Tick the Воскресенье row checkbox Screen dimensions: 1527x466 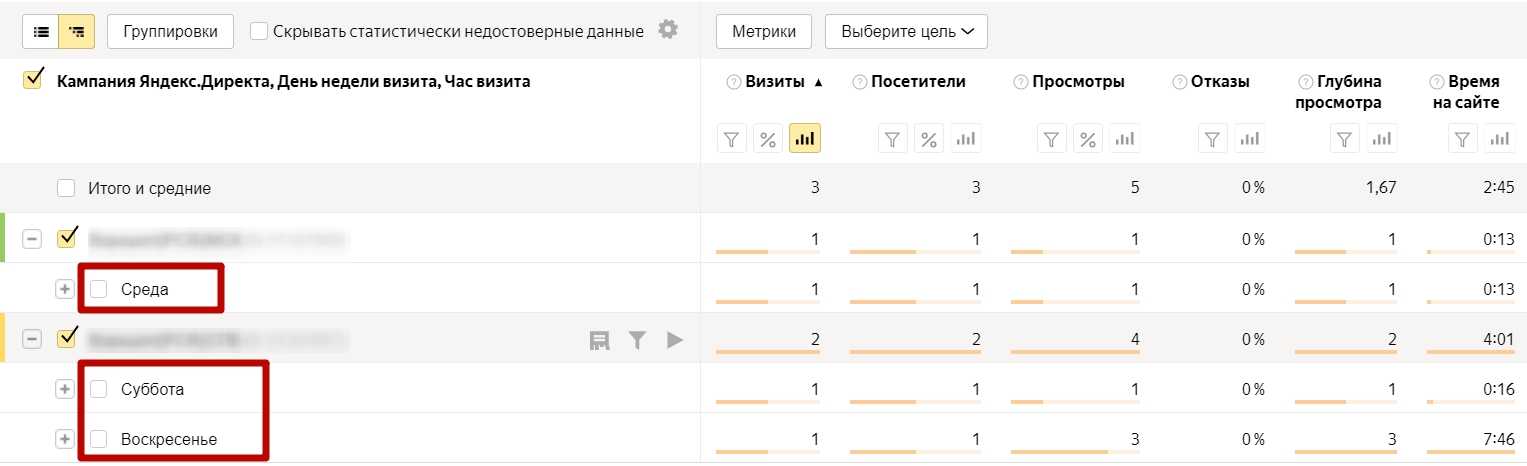pos(98,439)
